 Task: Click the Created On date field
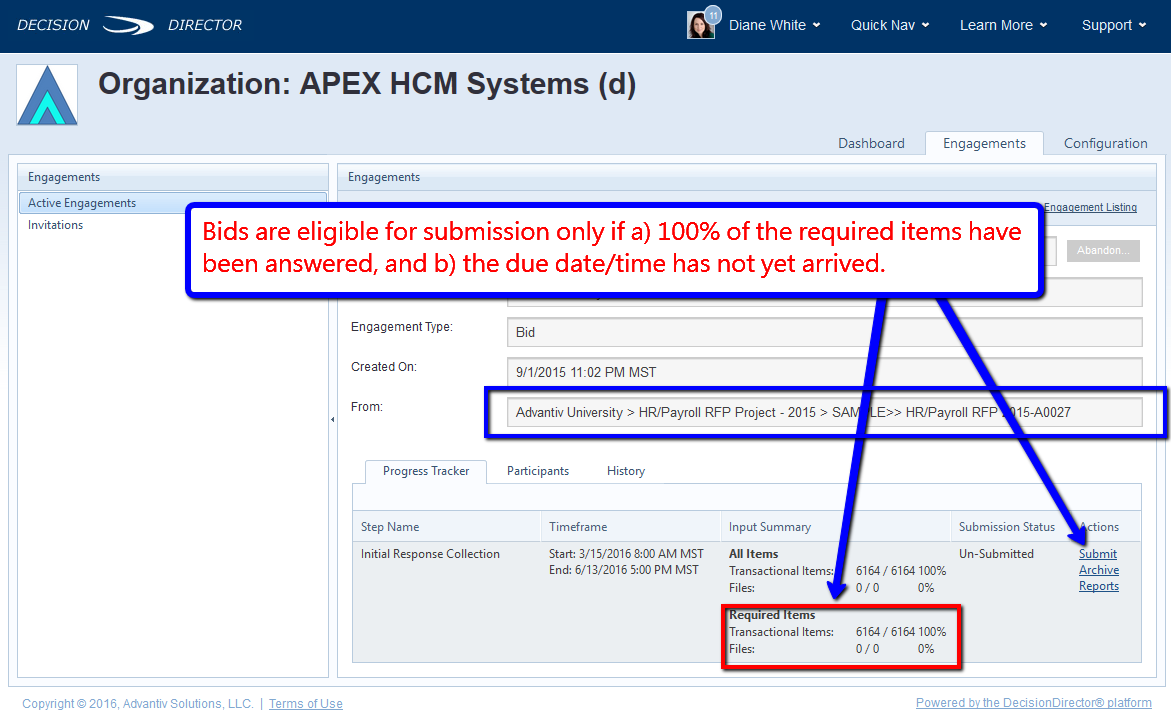pyautogui.click(x=824, y=372)
